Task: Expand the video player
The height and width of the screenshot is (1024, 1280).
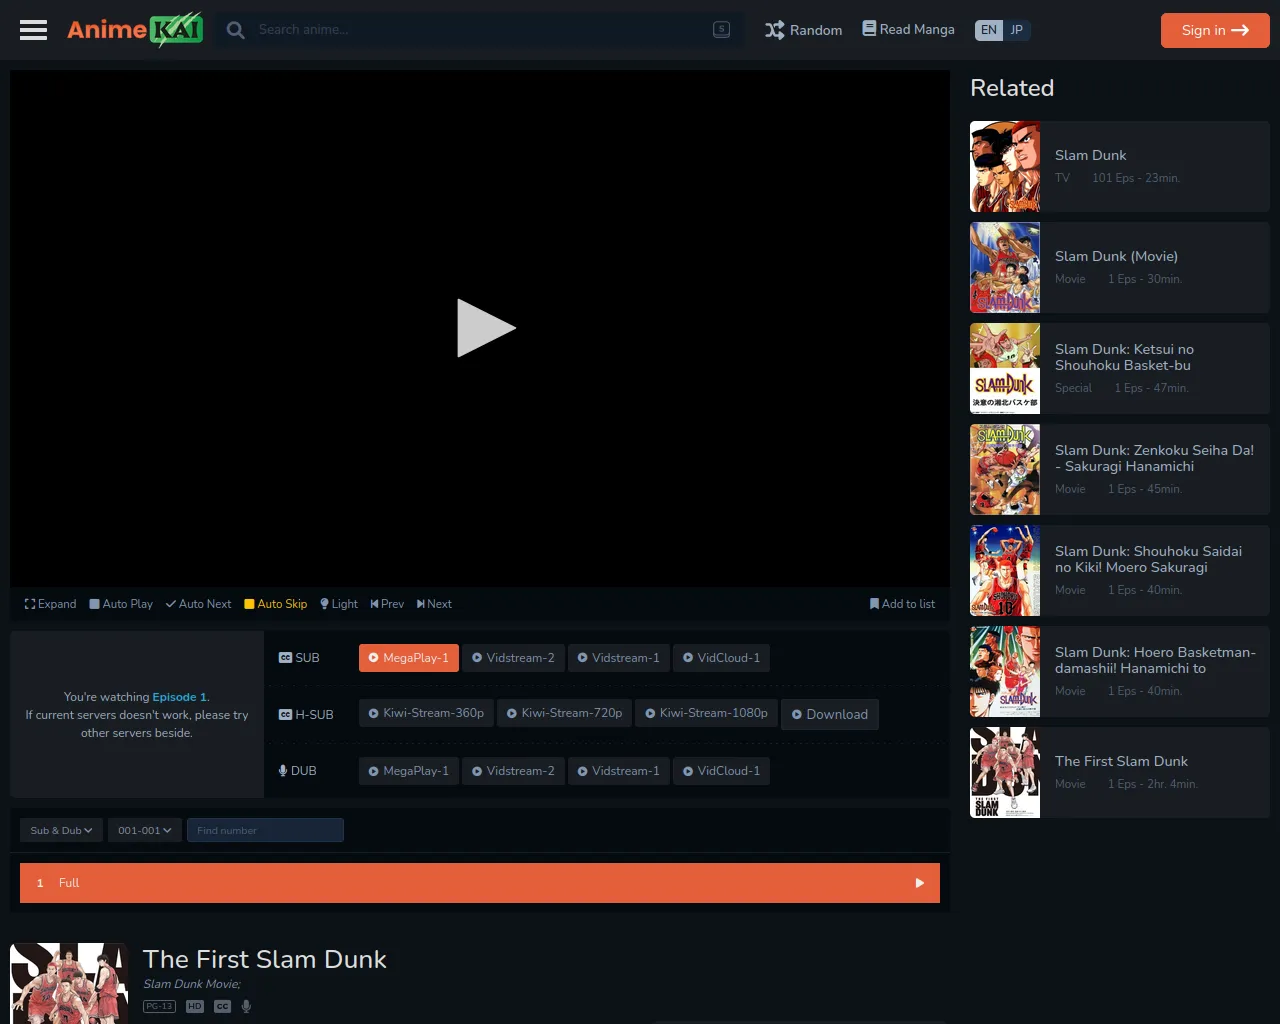Action: coord(50,604)
